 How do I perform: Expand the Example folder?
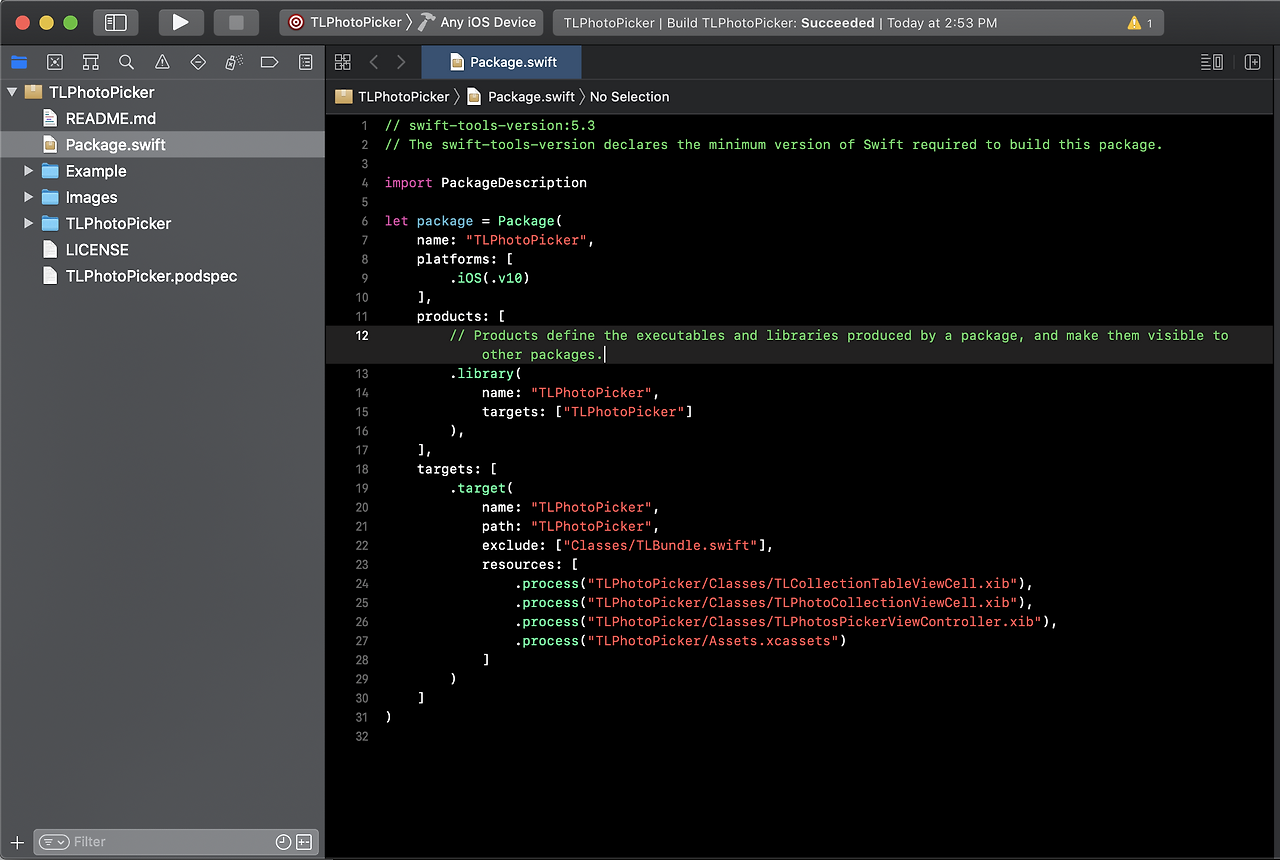click(x=29, y=171)
